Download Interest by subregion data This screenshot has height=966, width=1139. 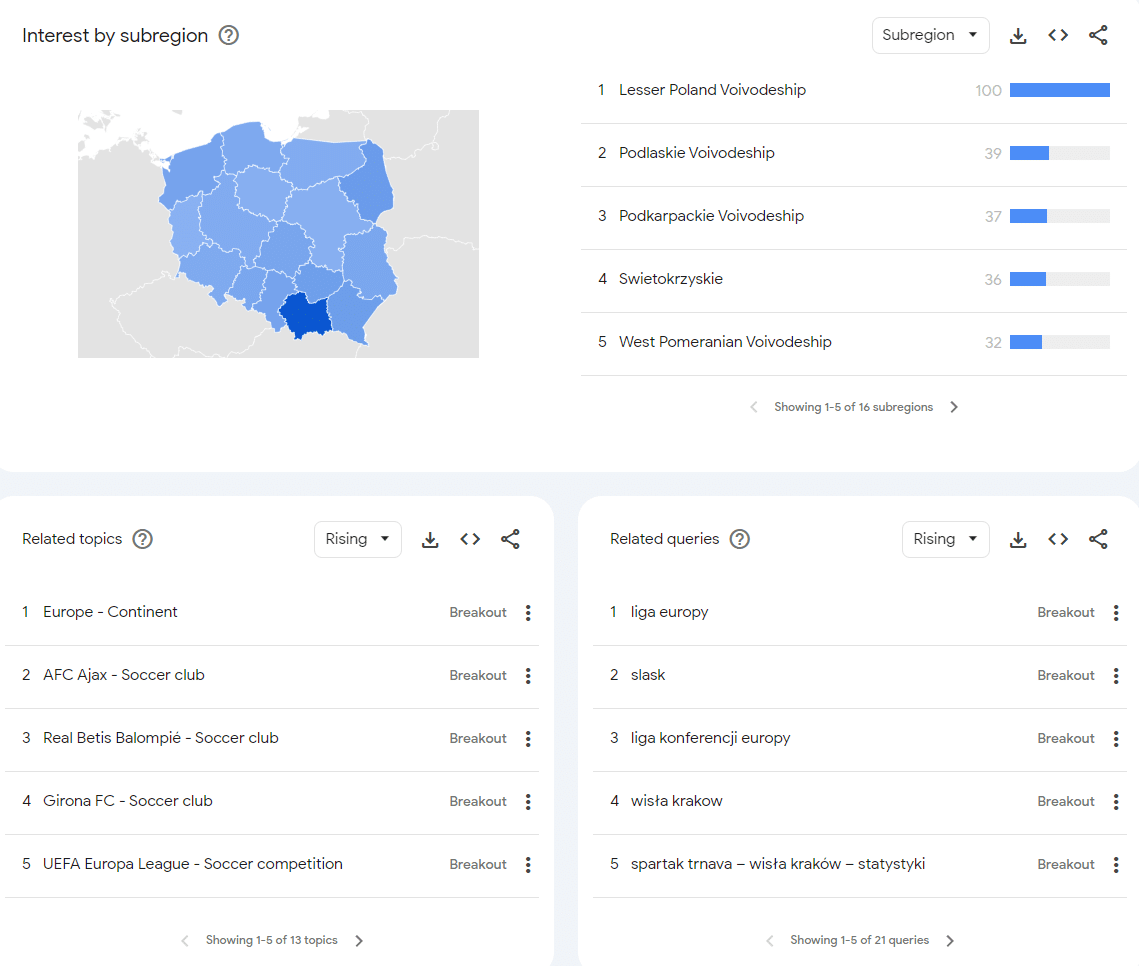click(x=1018, y=36)
